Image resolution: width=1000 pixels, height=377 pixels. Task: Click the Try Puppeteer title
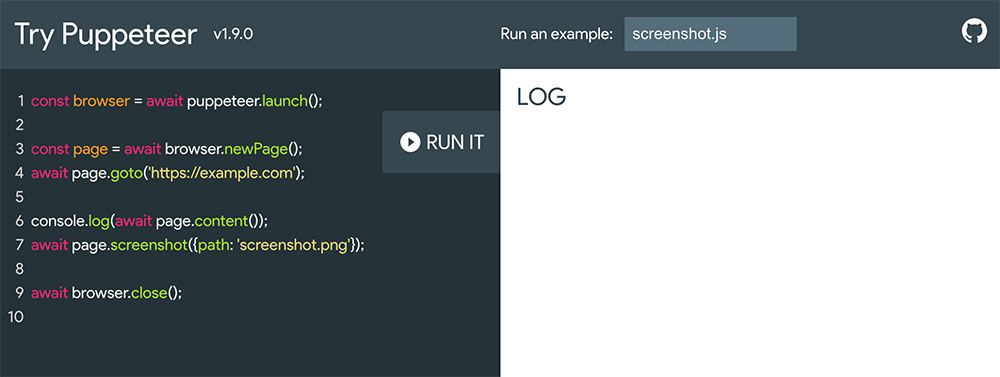click(106, 34)
